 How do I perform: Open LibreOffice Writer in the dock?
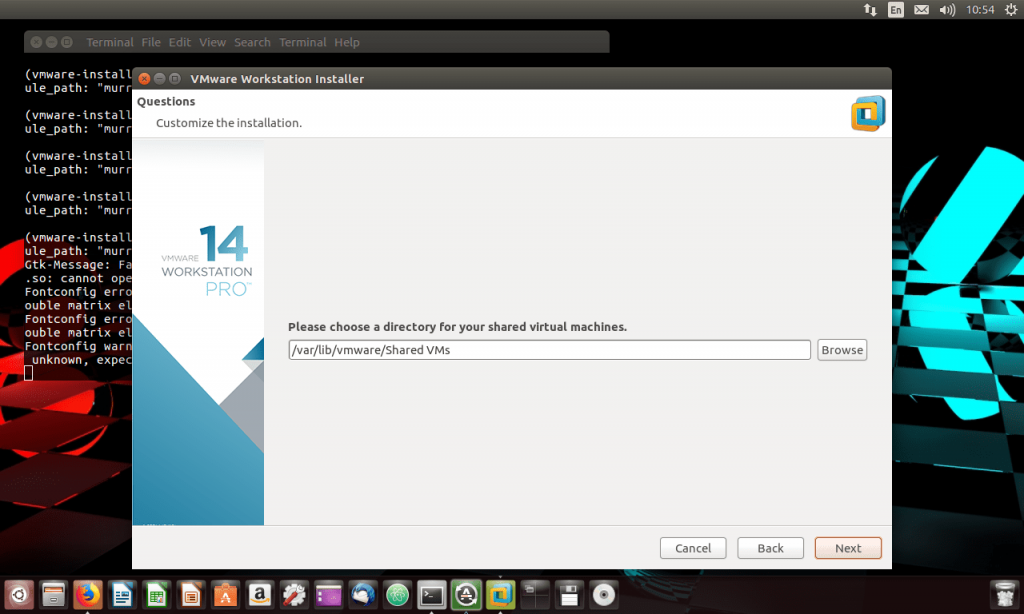coord(122,595)
